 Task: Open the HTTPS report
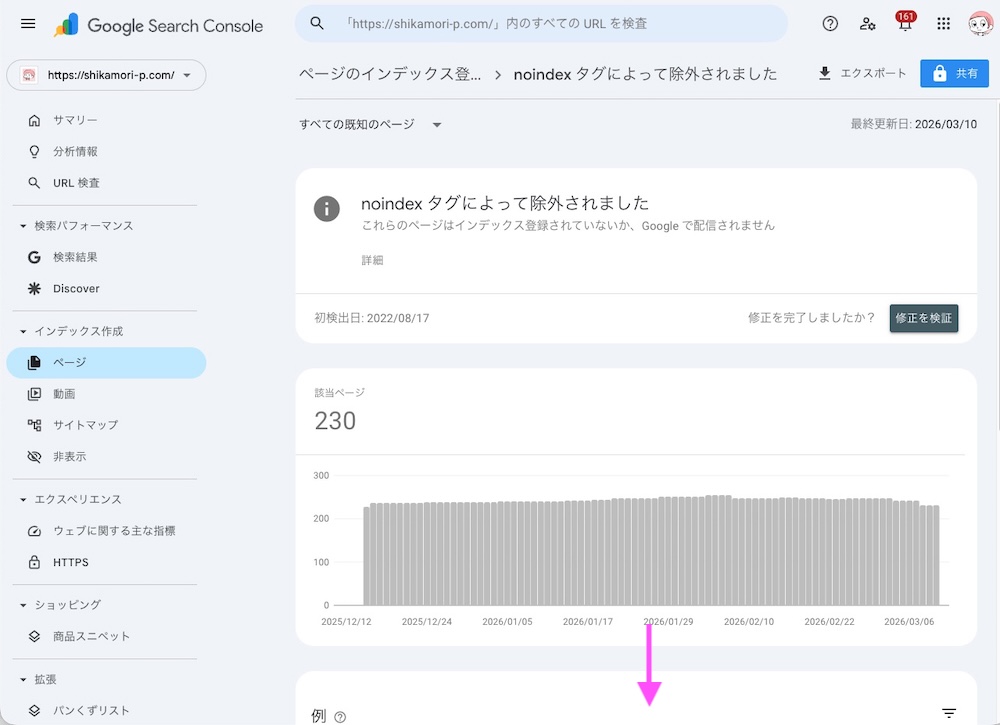pos(70,562)
